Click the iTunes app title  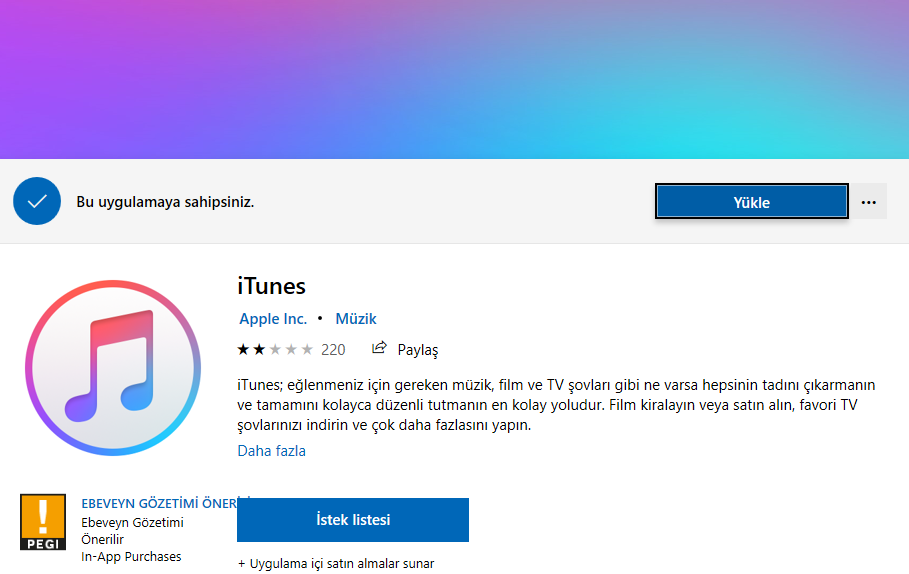coord(271,286)
